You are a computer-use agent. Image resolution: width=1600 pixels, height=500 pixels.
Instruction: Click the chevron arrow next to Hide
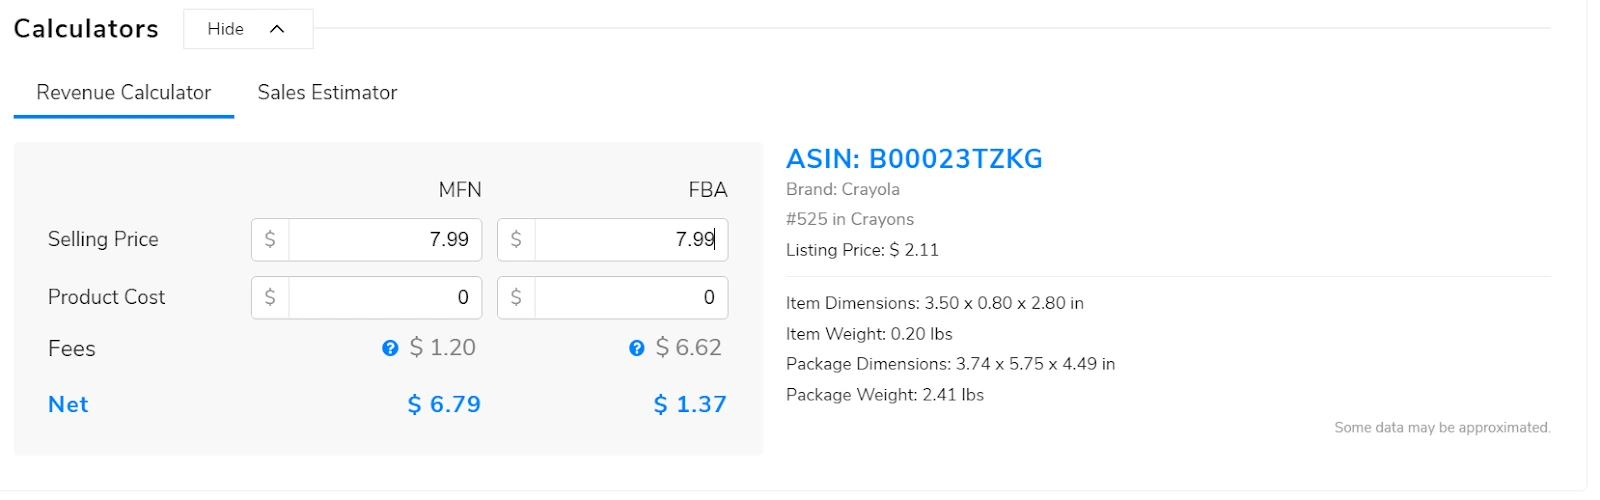[277, 29]
